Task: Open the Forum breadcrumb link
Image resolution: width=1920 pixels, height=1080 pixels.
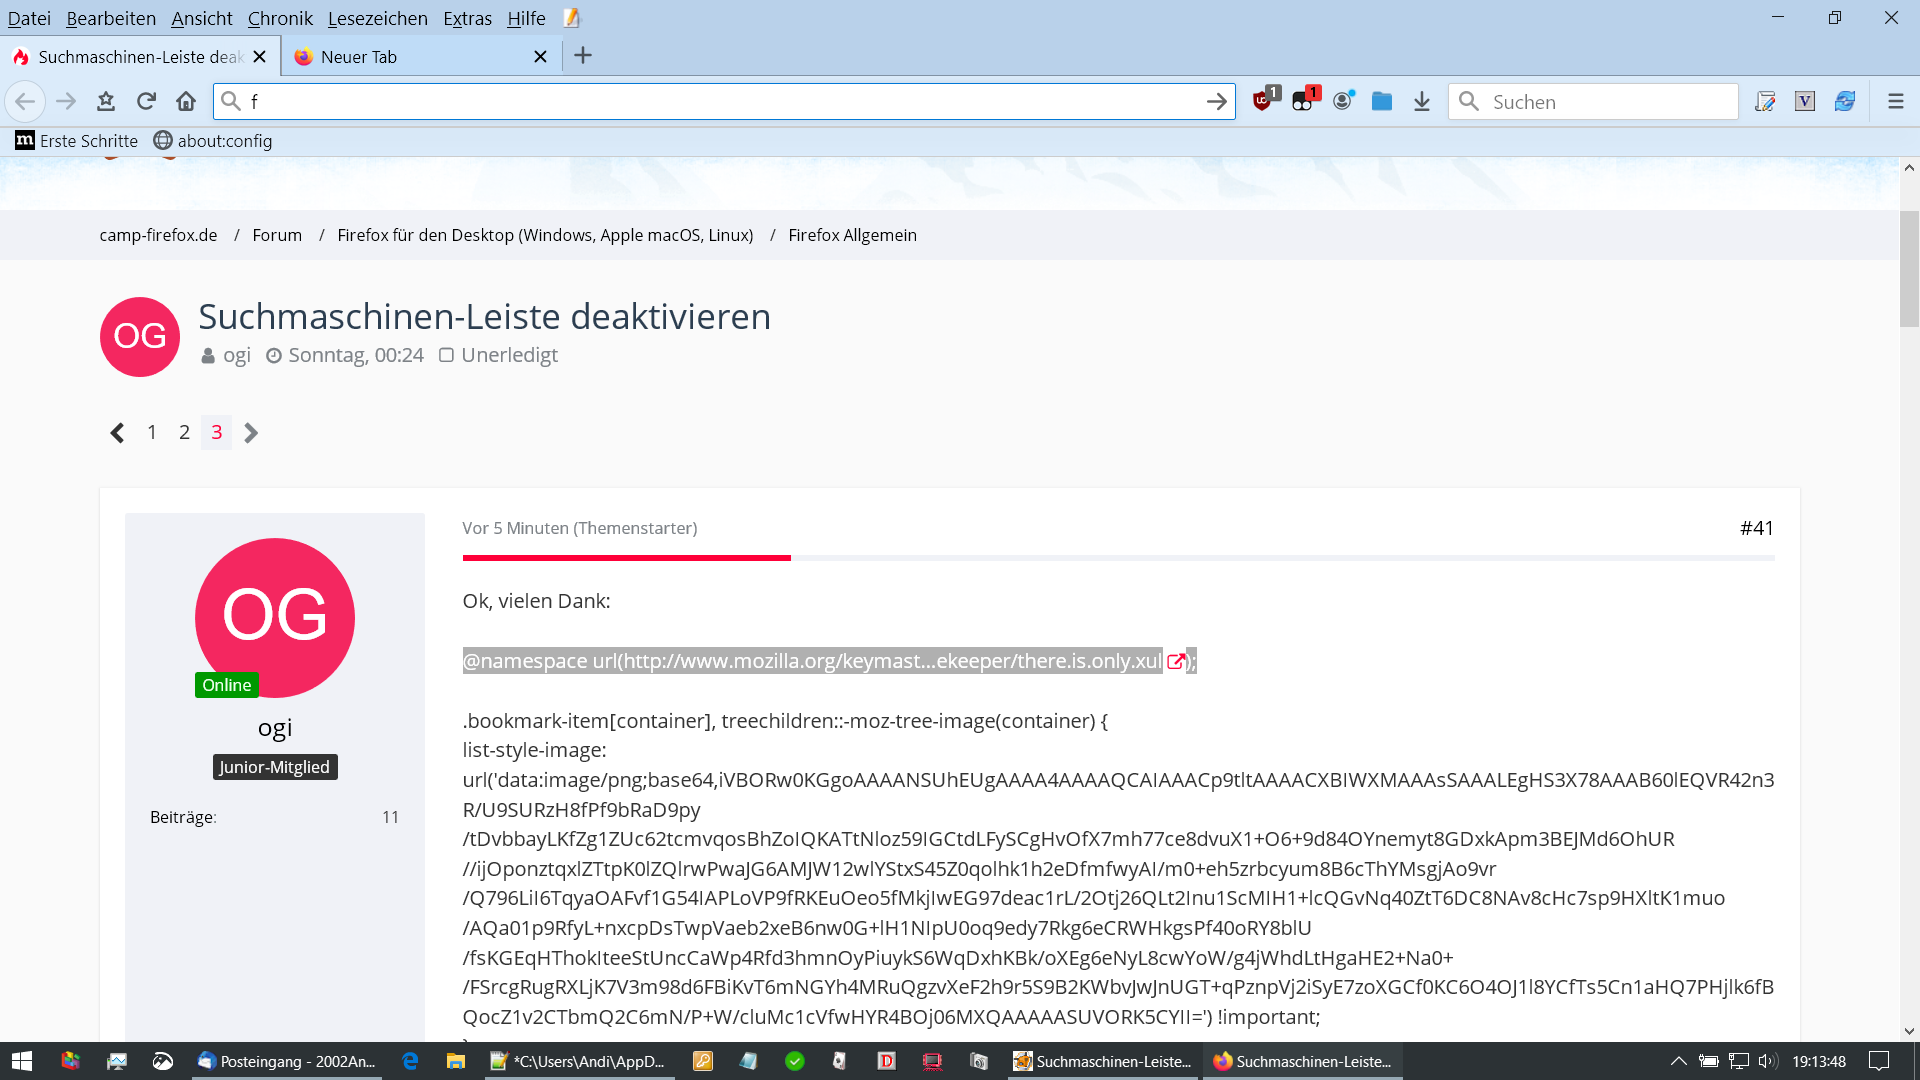Action: [x=277, y=235]
